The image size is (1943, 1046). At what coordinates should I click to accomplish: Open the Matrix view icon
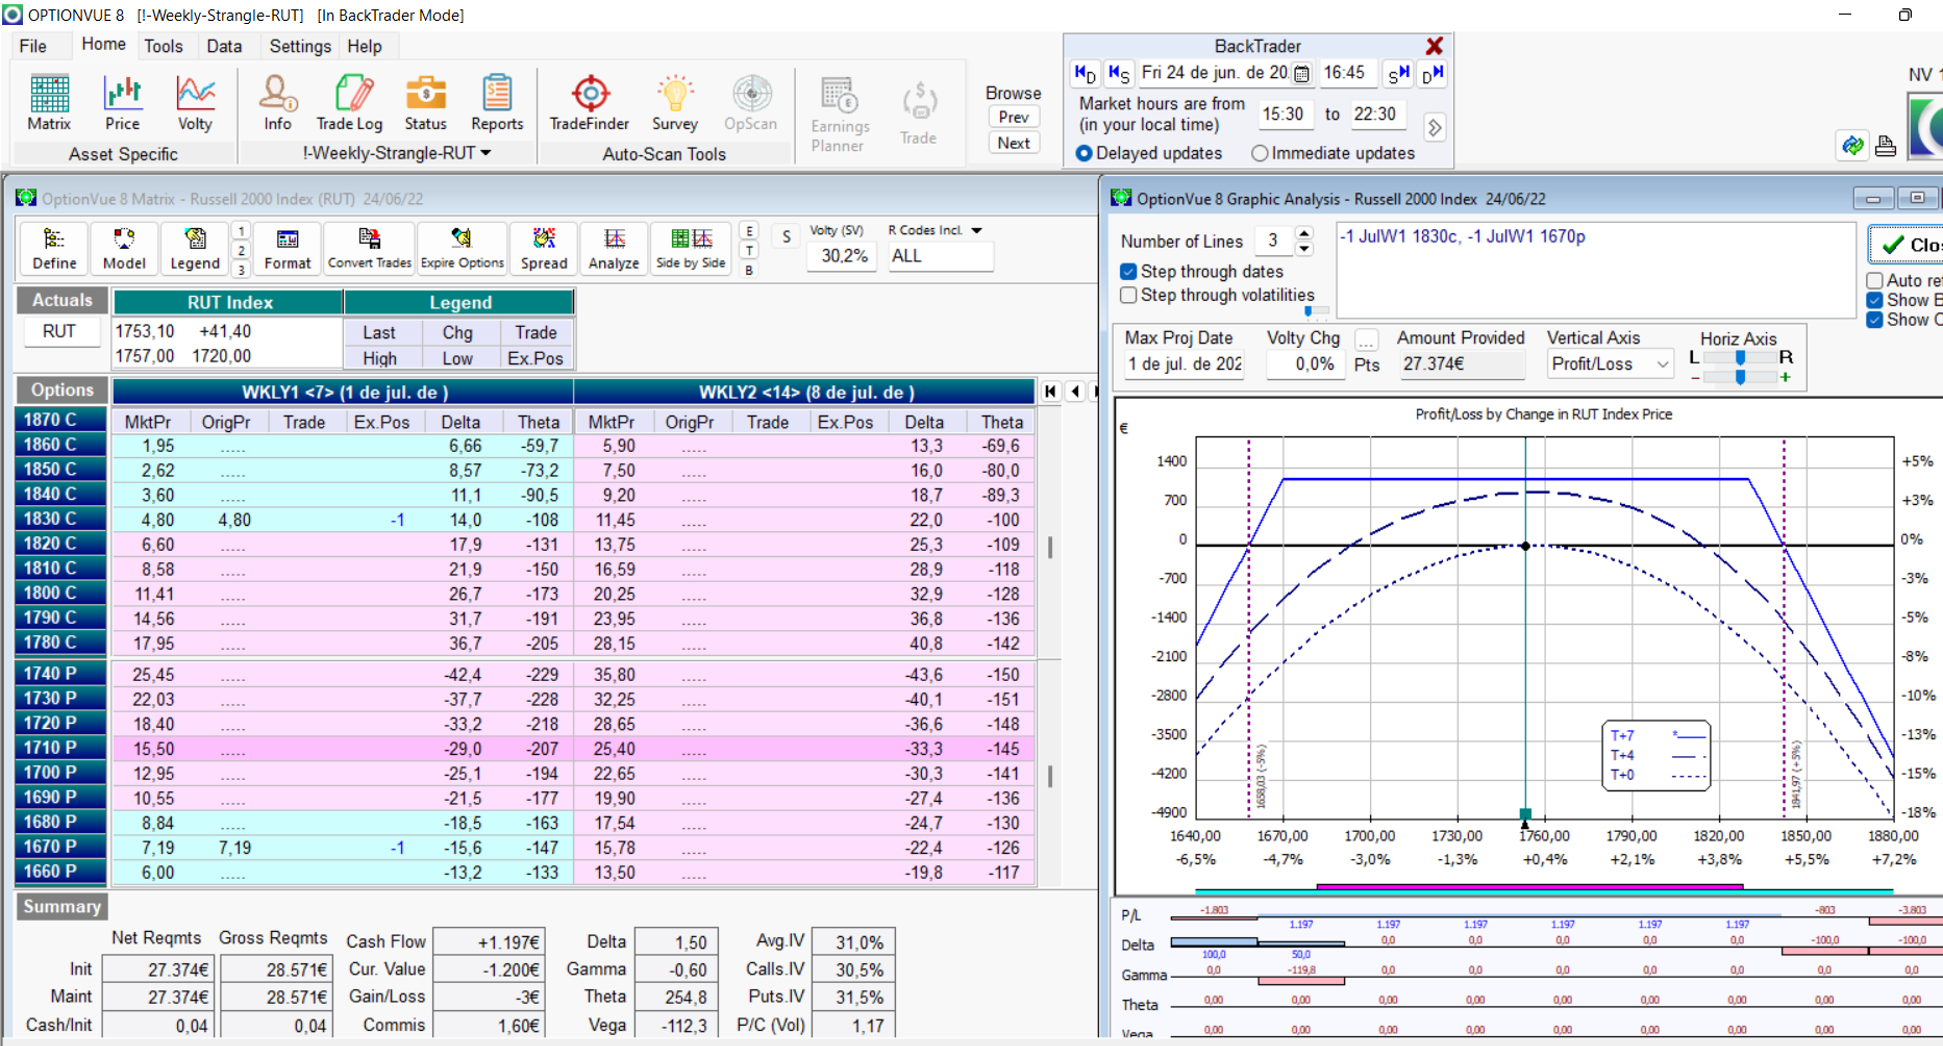coord(49,103)
